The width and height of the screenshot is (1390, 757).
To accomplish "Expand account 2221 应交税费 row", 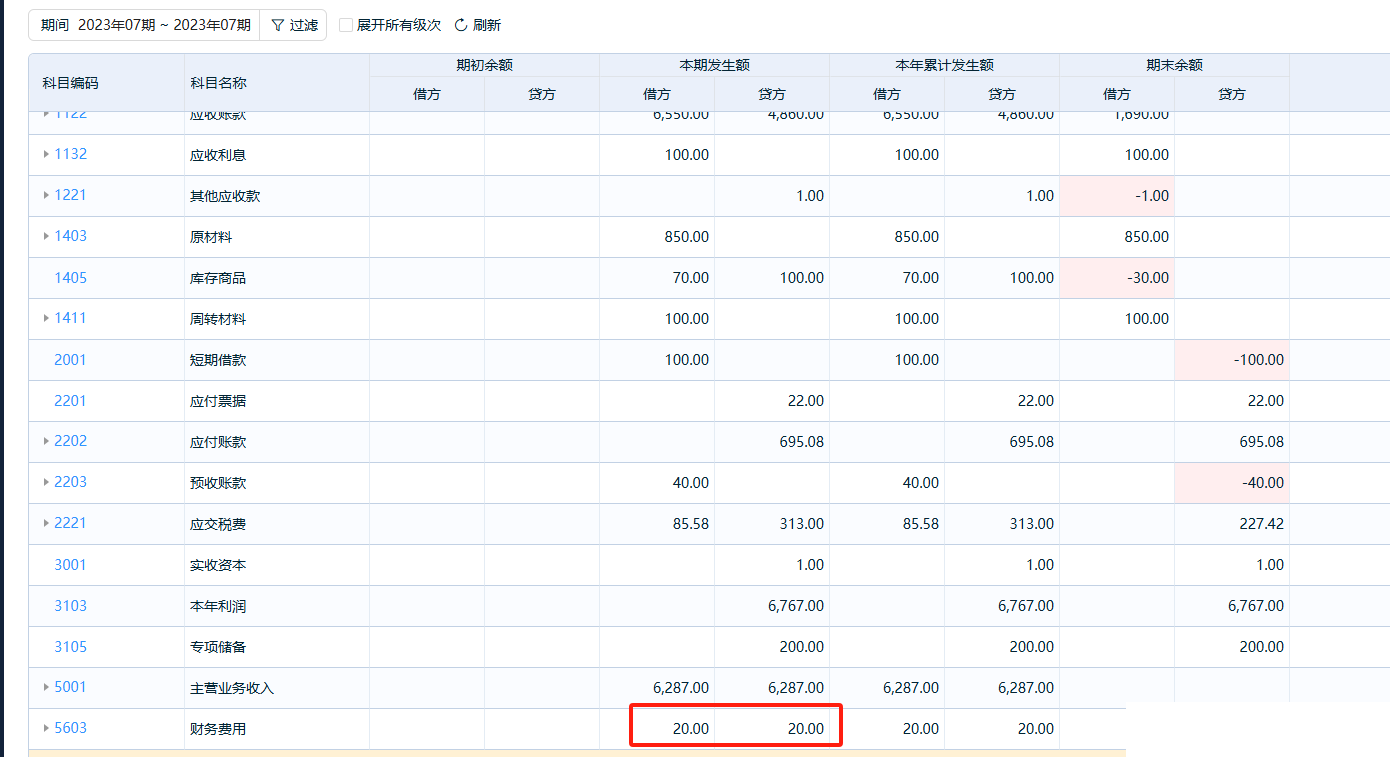I will pyautogui.click(x=46, y=523).
